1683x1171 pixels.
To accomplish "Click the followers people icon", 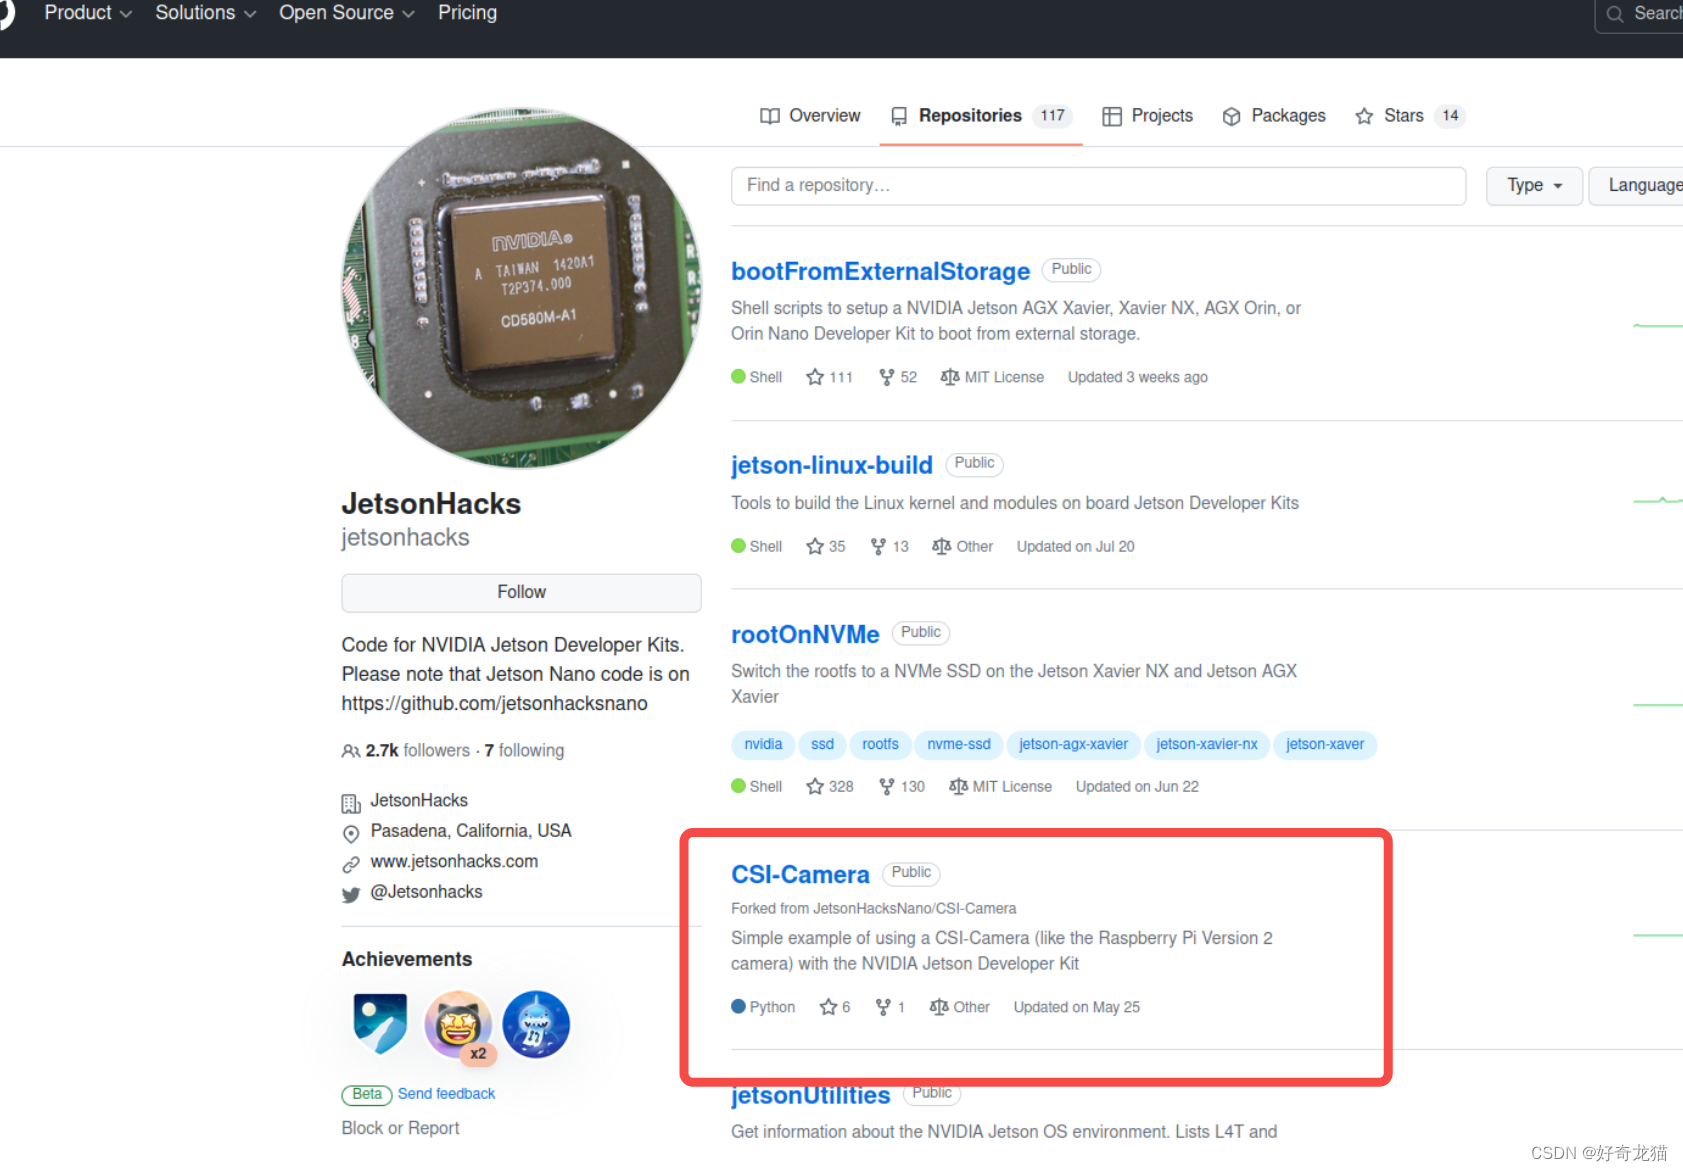I will click(351, 751).
